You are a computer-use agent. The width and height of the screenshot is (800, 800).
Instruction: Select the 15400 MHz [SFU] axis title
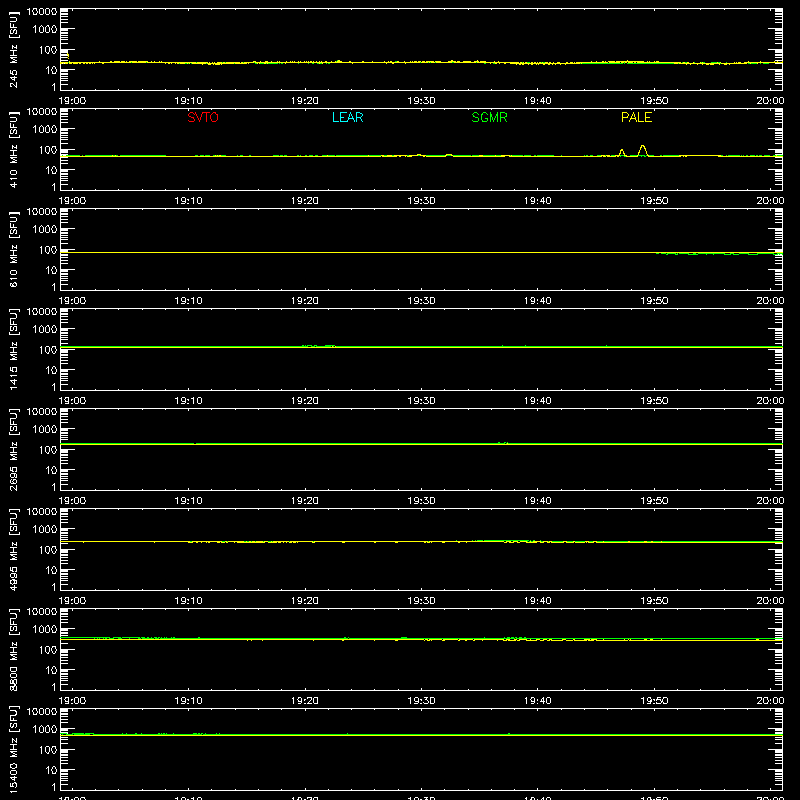(x=13, y=749)
